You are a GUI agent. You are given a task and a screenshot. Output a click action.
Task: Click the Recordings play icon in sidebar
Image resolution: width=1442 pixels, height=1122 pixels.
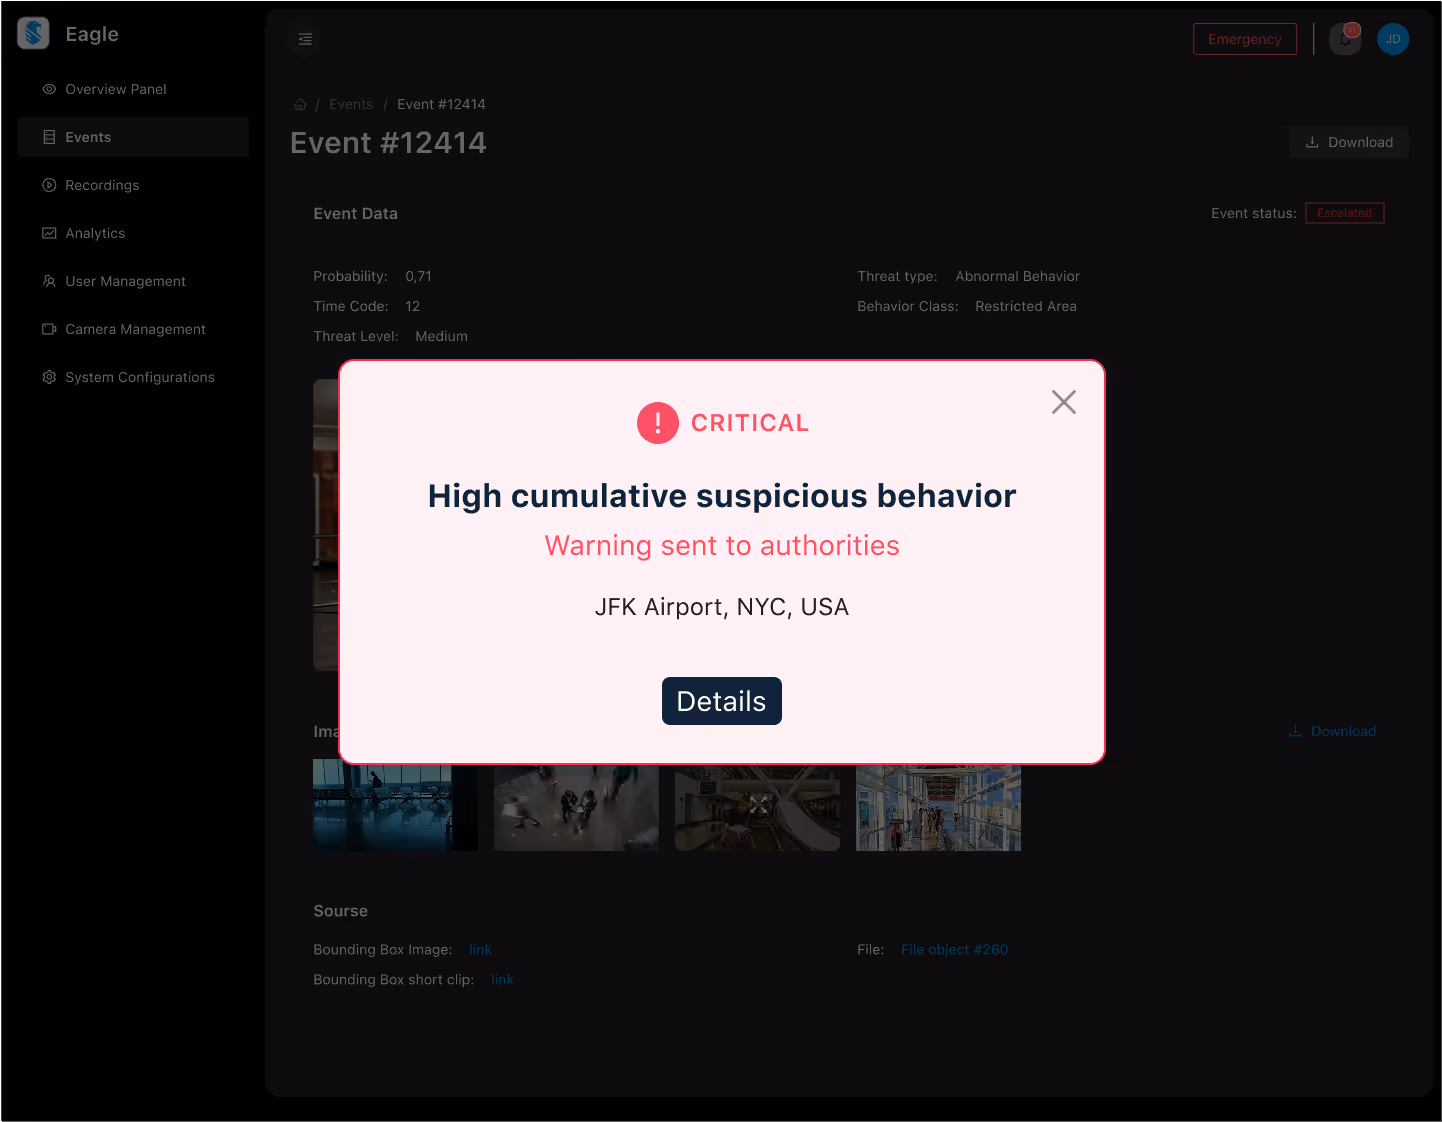[49, 185]
